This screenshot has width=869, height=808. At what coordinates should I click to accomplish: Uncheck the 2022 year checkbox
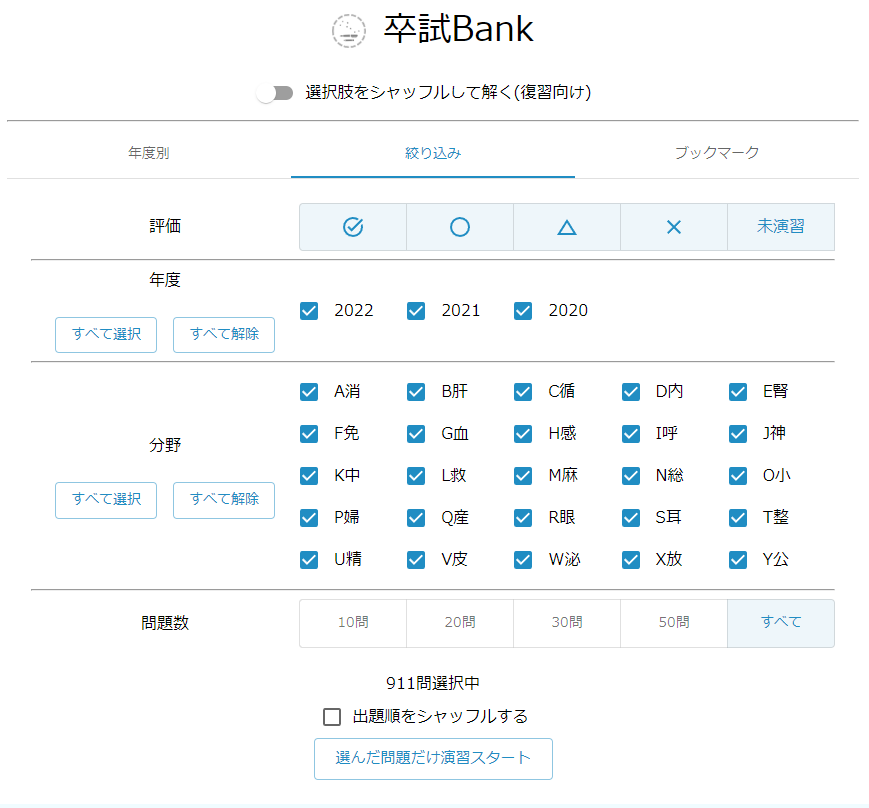point(310,311)
